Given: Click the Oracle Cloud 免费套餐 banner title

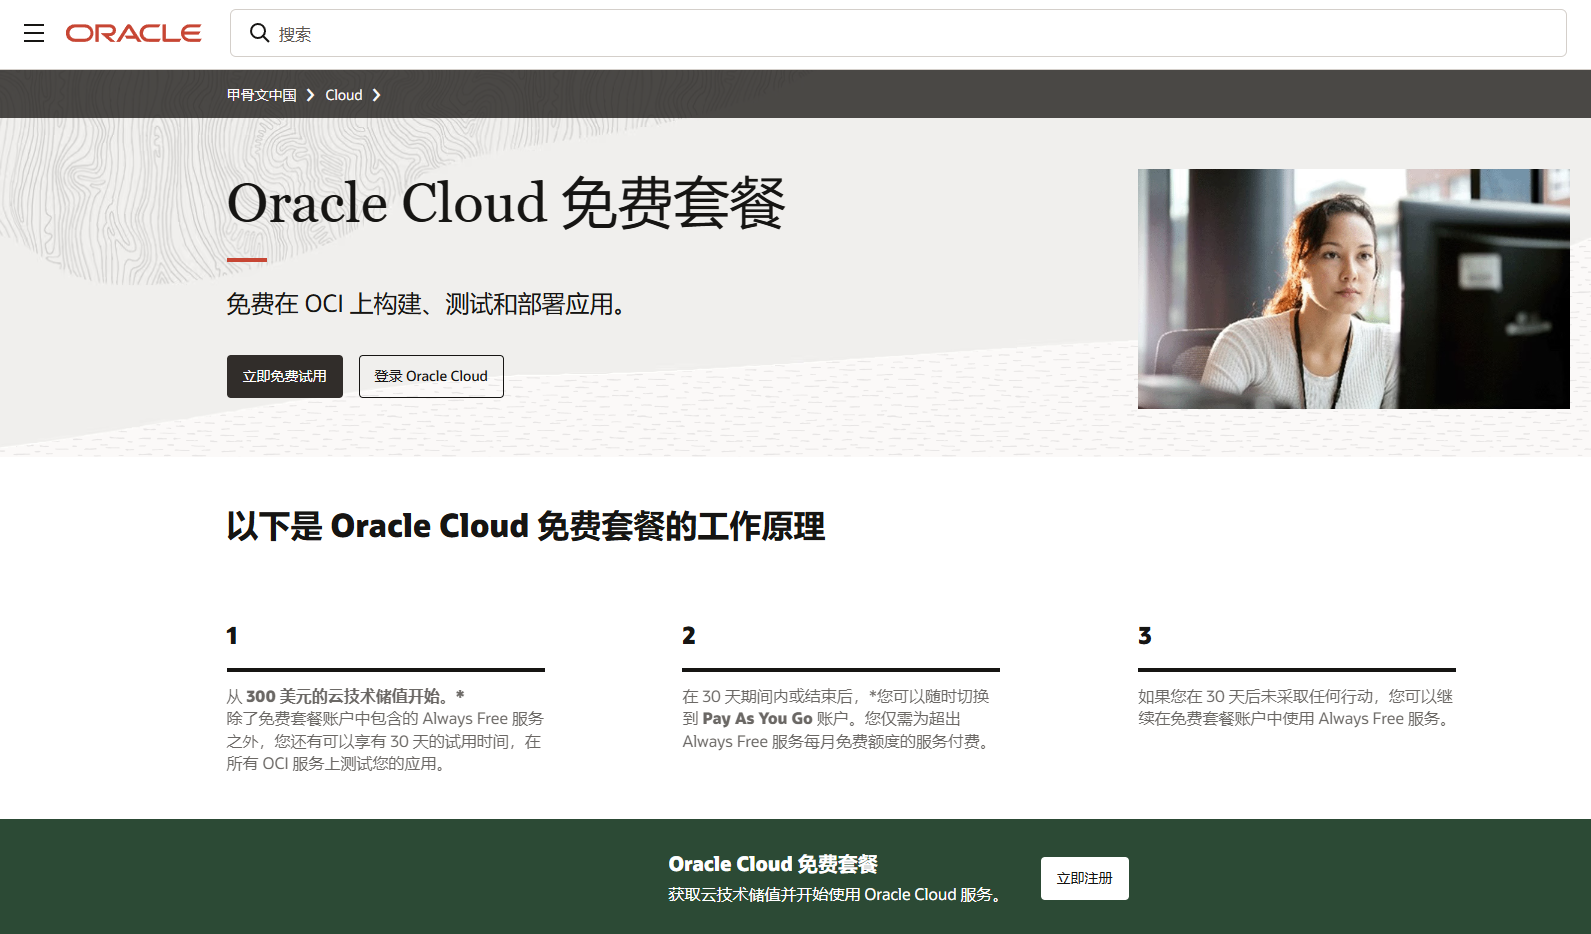Looking at the screenshot, I should click(x=773, y=864).
